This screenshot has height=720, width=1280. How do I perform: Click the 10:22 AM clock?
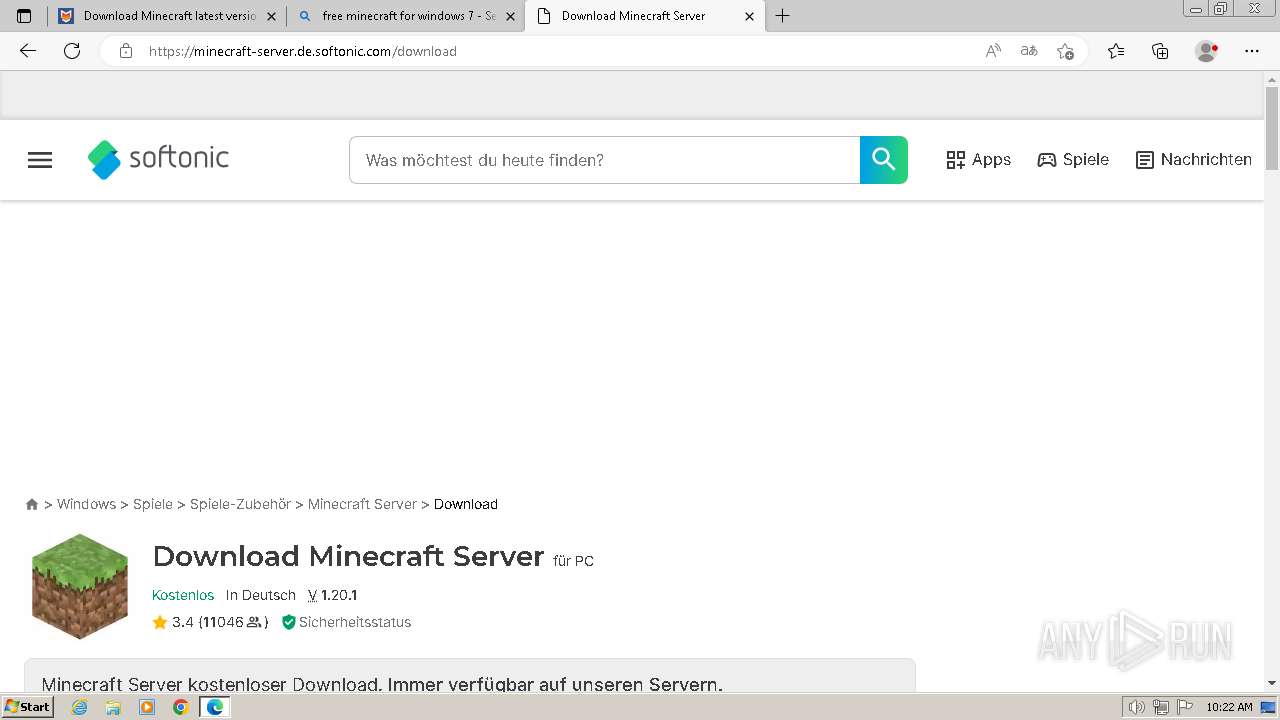pos(1229,707)
